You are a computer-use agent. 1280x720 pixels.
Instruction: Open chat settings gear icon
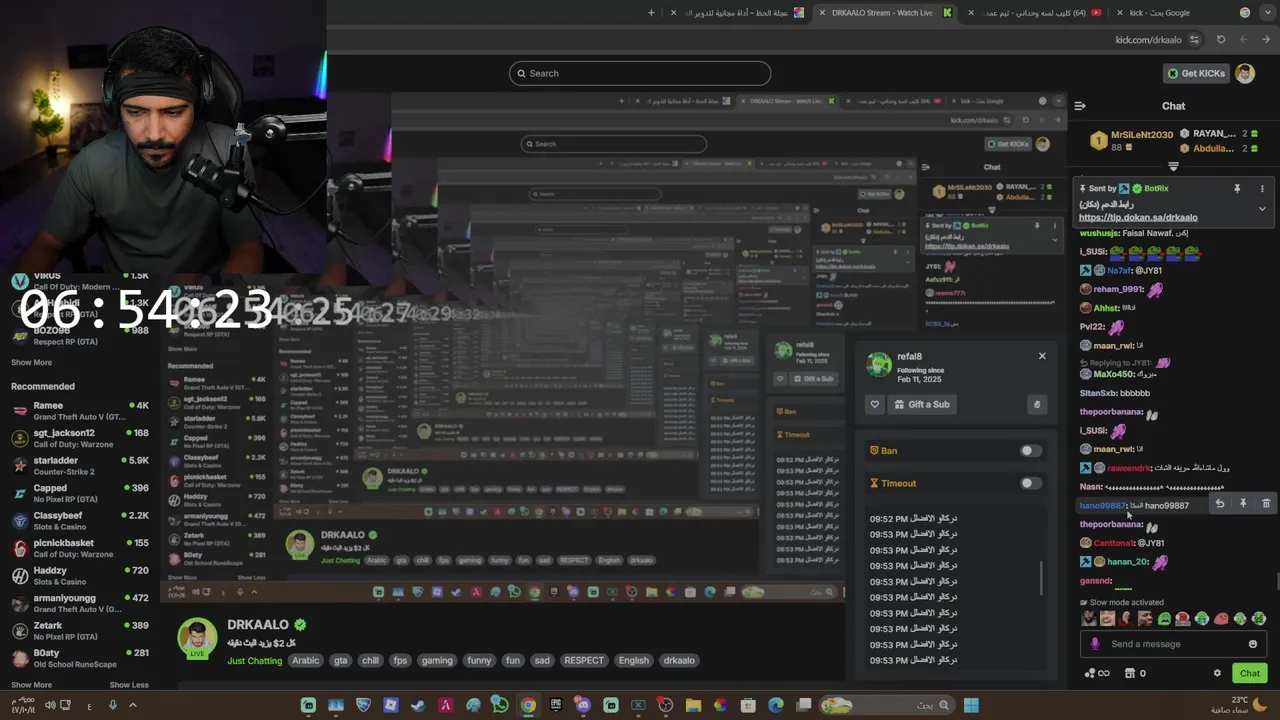(1217, 673)
